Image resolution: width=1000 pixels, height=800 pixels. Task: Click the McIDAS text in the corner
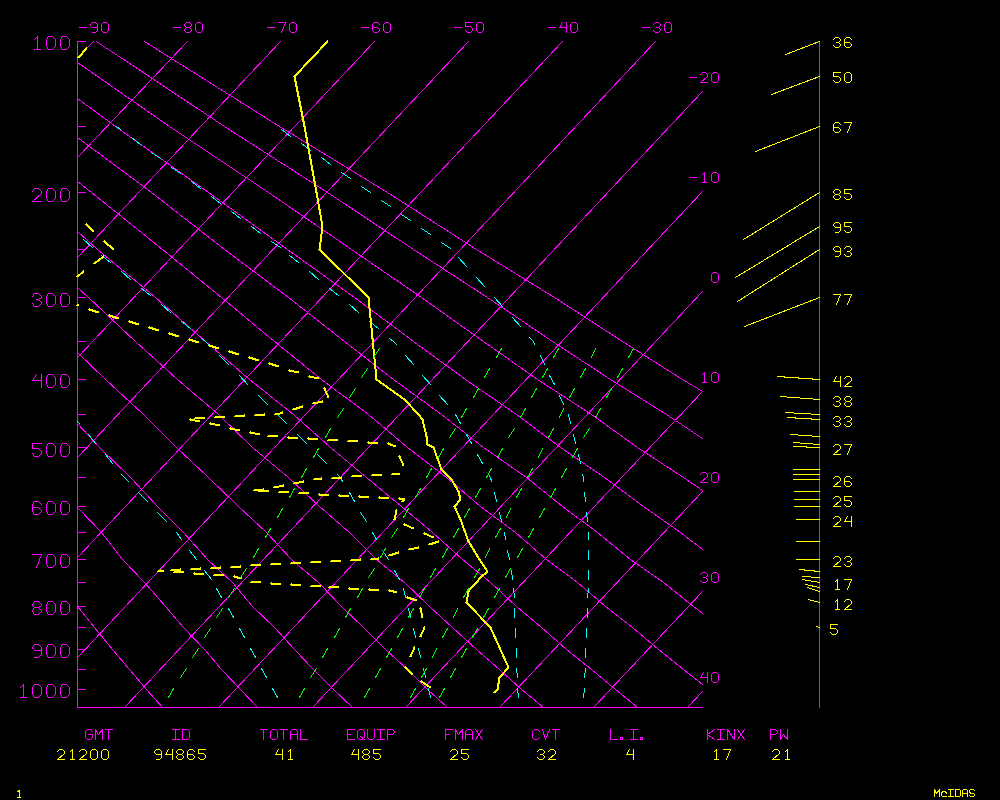click(x=954, y=793)
